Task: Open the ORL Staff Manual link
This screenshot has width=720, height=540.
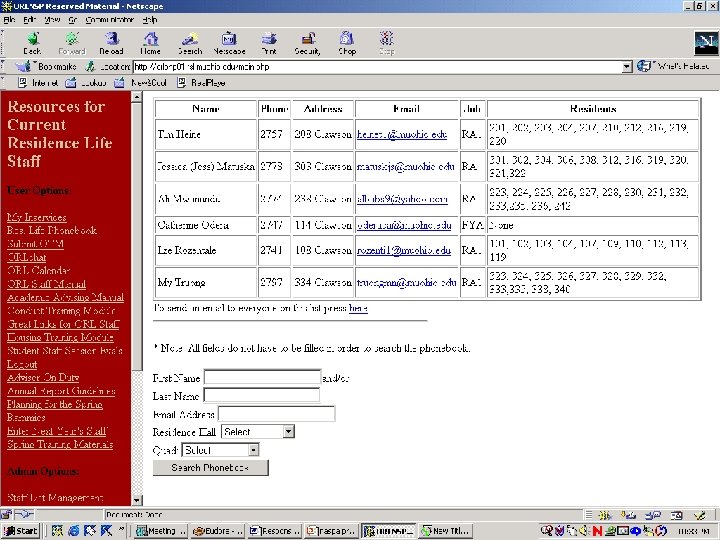Action: pos(47,283)
